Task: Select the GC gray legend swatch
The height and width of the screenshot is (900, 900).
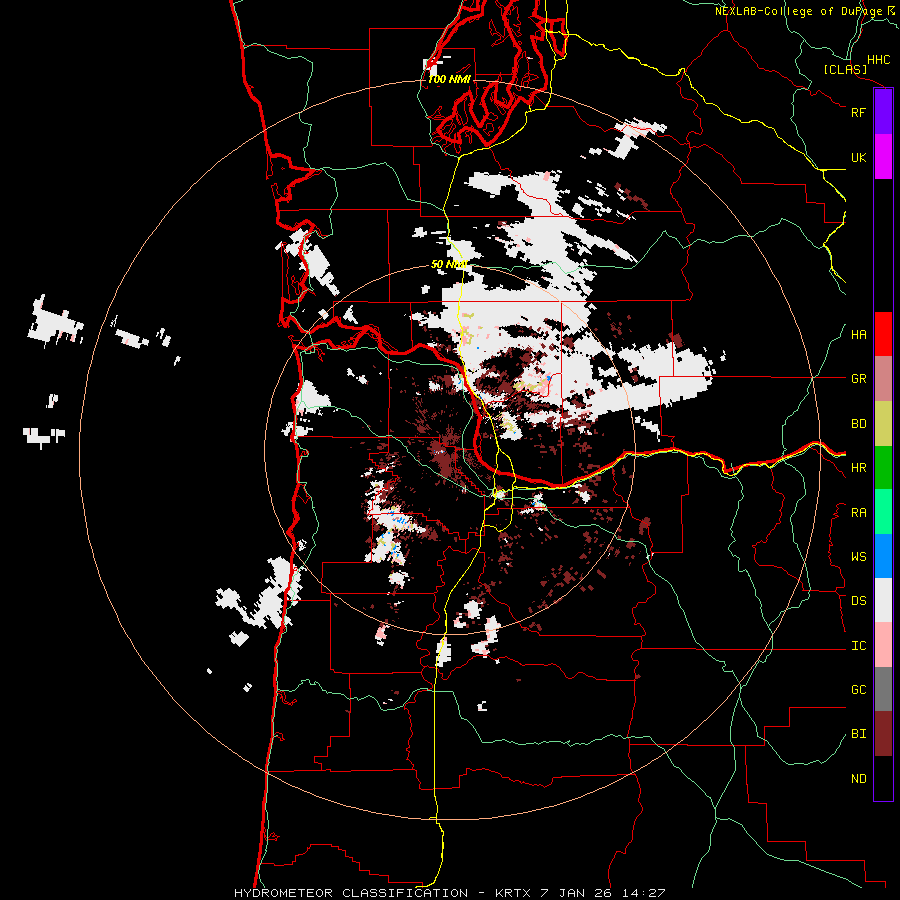Action: 883,689
